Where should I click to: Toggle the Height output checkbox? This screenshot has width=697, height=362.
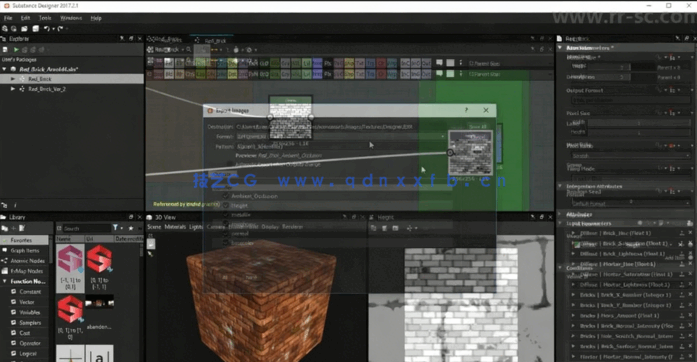[x=226, y=205]
